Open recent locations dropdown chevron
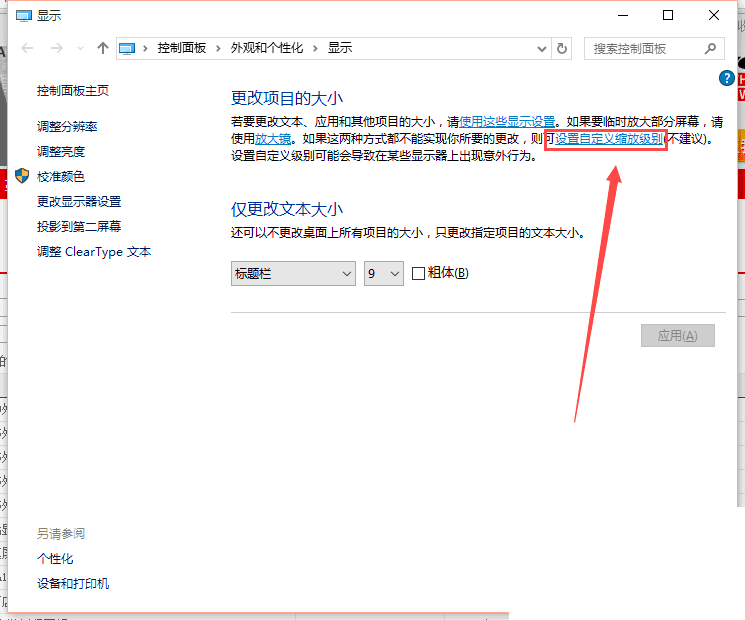 pyautogui.click(x=81, y=48)
